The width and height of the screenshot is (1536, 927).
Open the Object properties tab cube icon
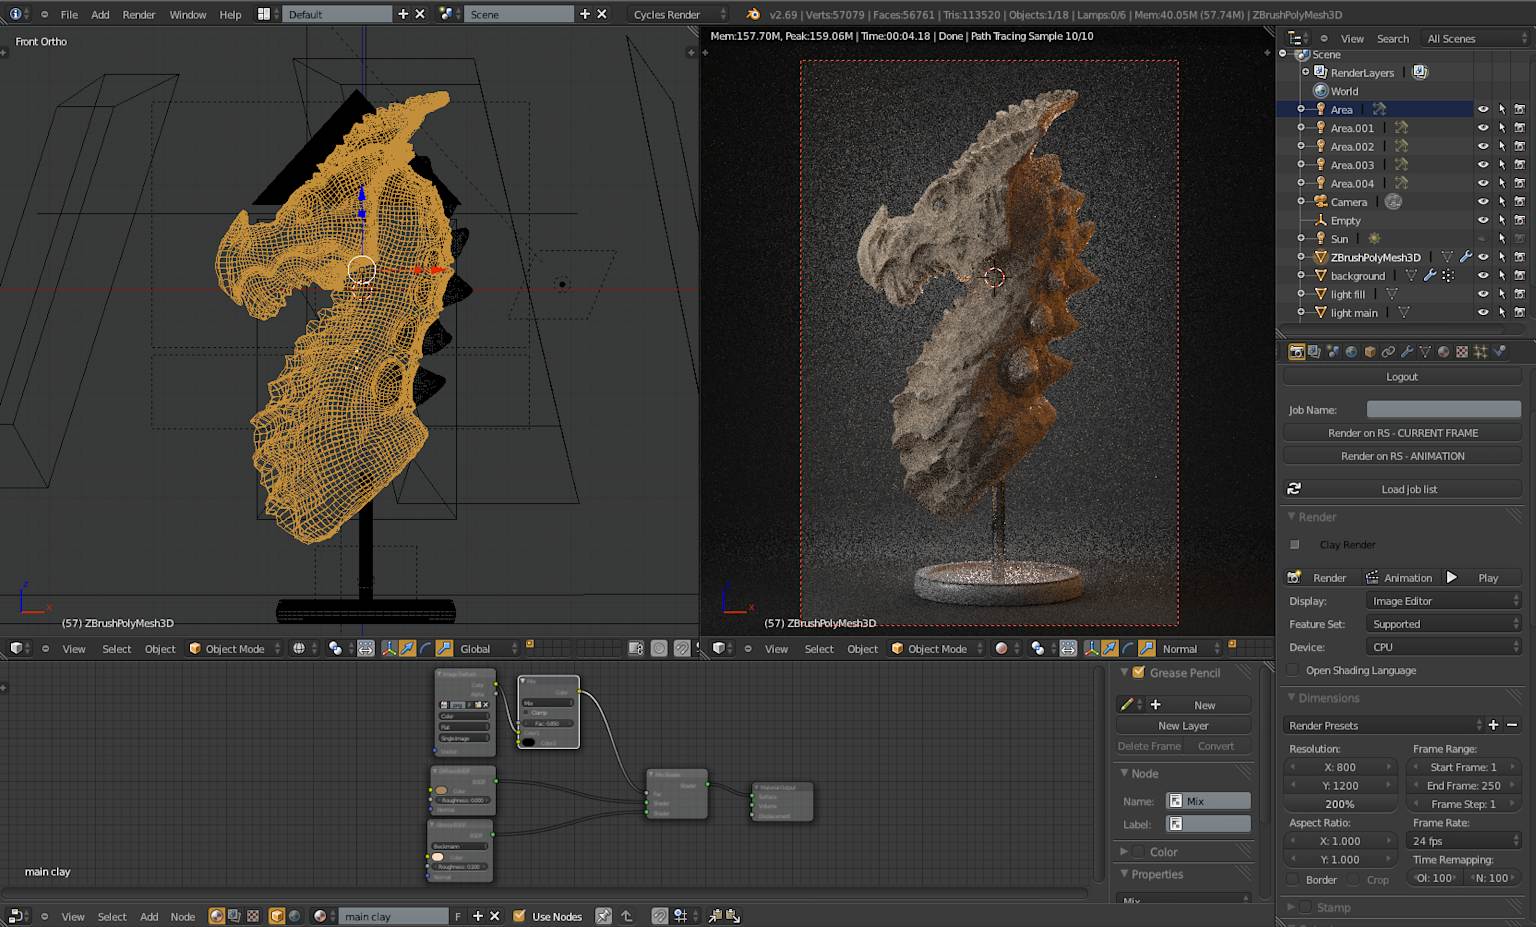click(1370, 352)
